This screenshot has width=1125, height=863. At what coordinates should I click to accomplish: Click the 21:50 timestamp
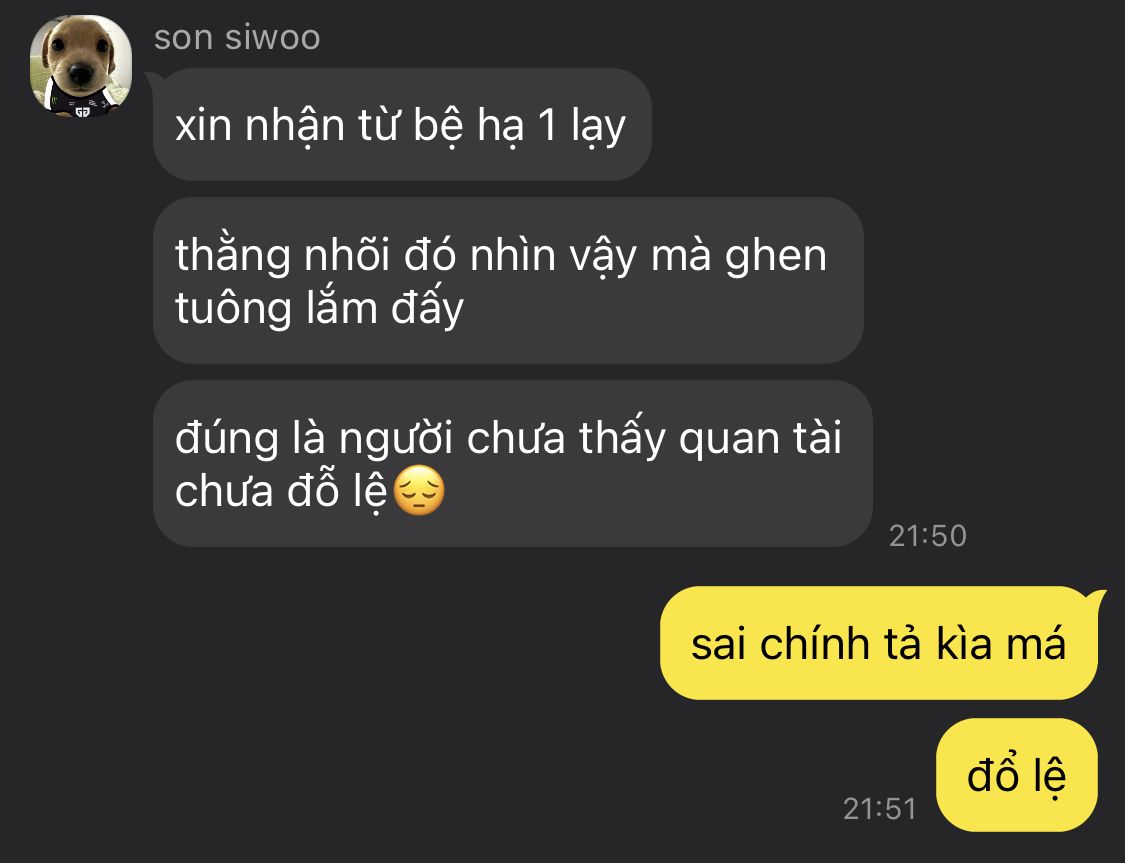(x=928, y=536)
